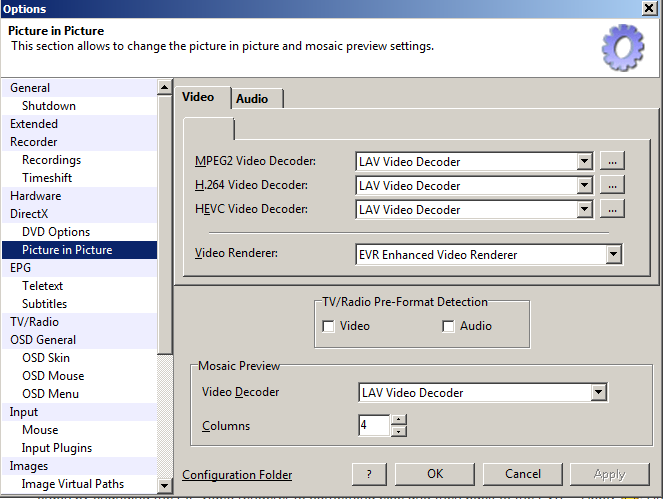Decrease Columns value with down arrow
The image size is (663, 499).
[x=399, y=431]
